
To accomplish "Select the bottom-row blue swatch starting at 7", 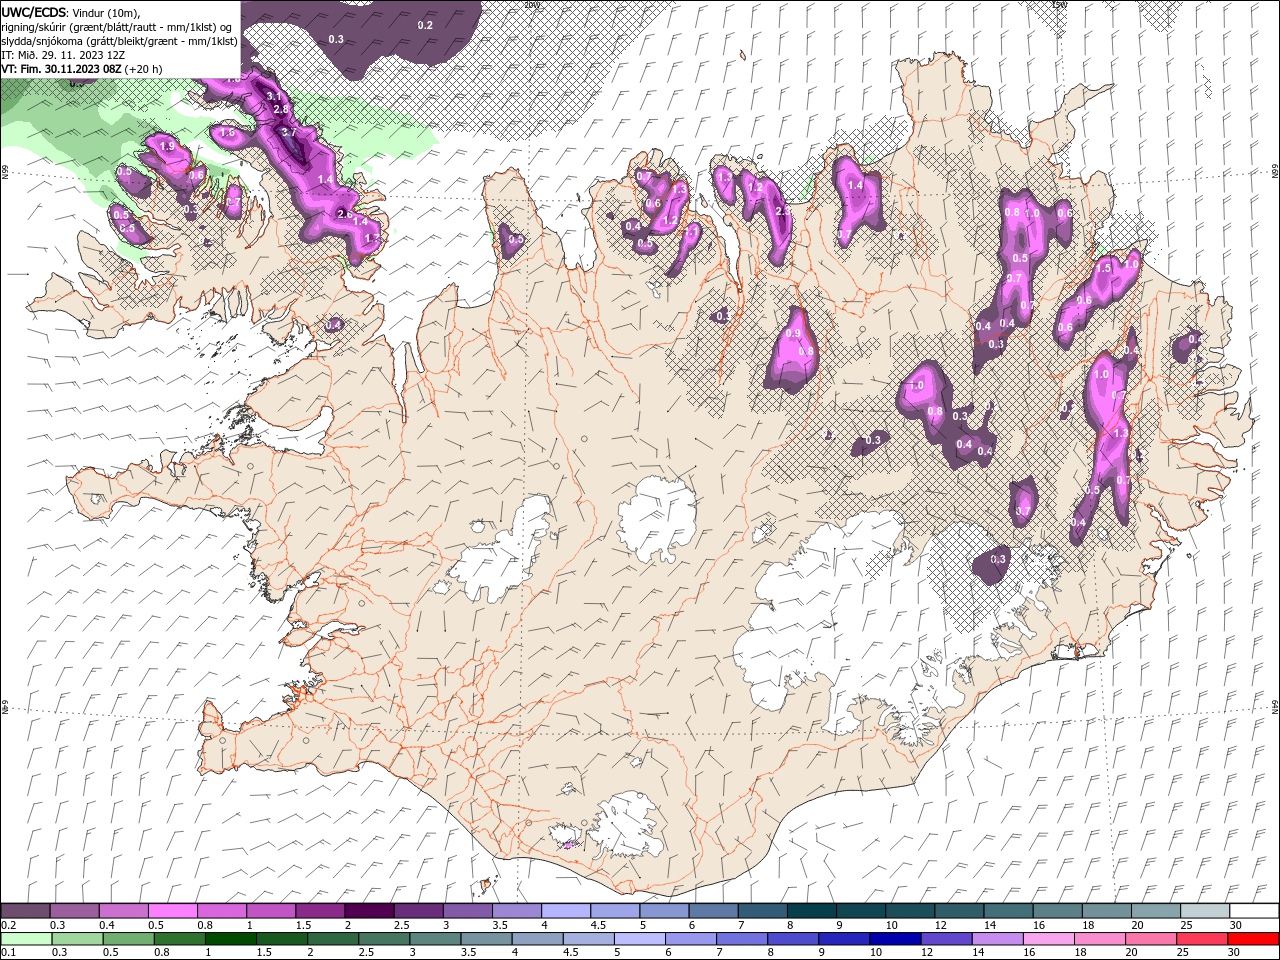I will click(742, 939).
